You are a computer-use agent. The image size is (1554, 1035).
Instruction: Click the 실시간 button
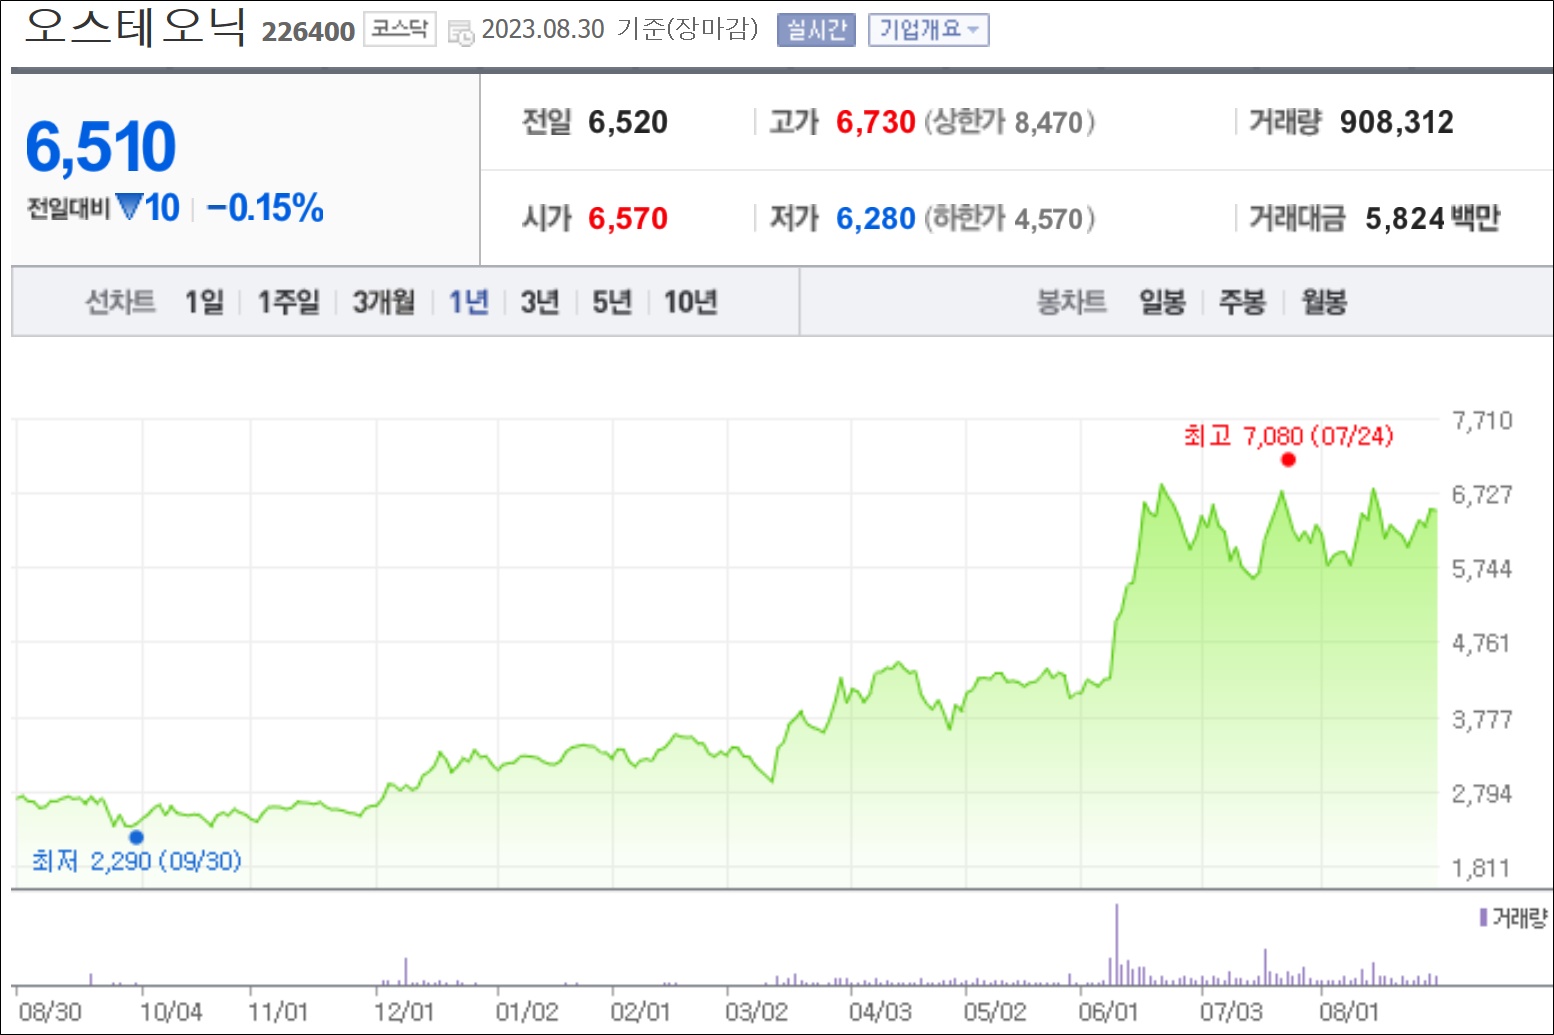tap(816, 30)
